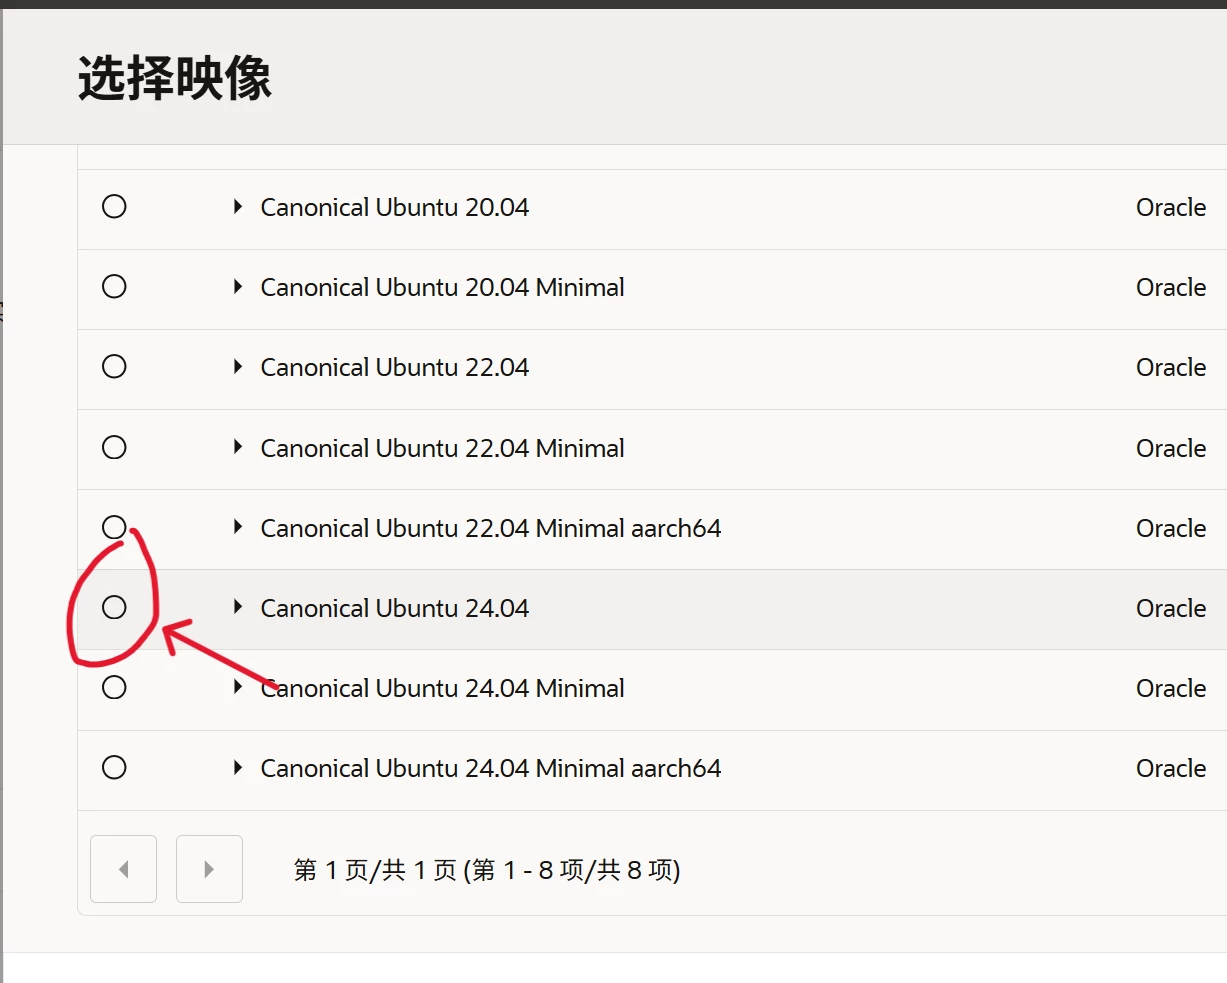Click the text Canonical Ubuntu 24.04 Minimal
Image resolution: width=1227 pixels, height=983 pixels.
tap(442, 688)
